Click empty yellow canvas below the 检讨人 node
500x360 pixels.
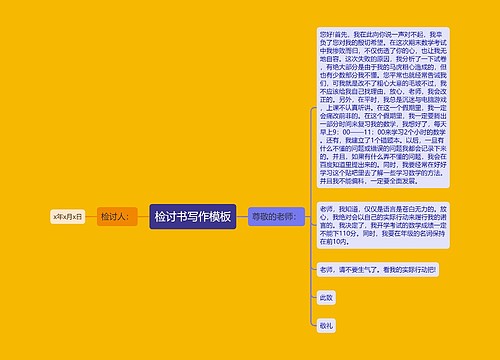coord(117,283)
